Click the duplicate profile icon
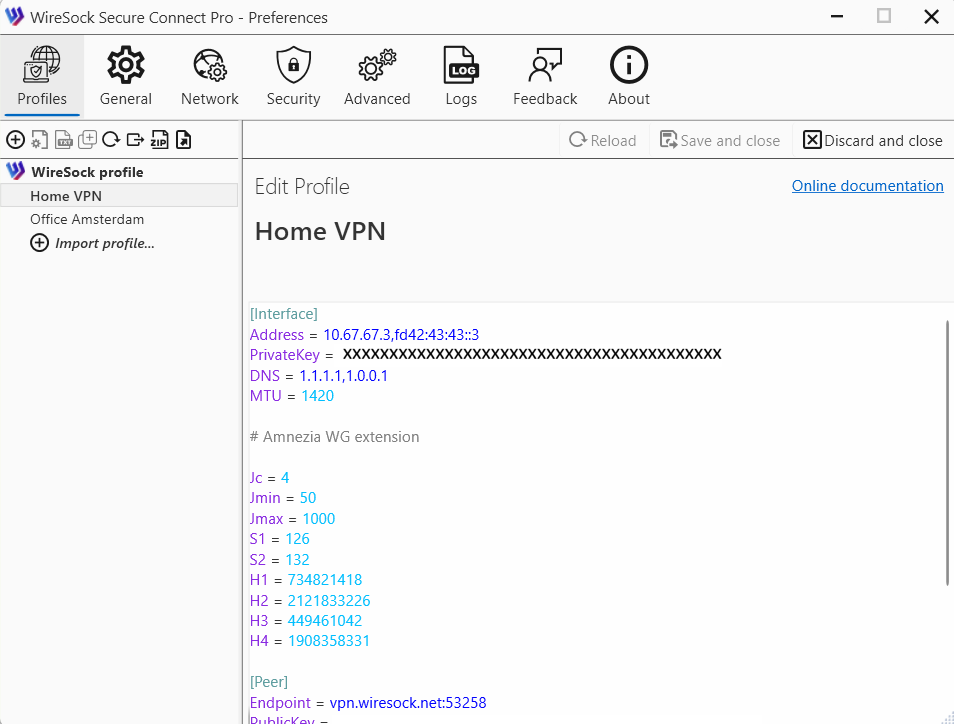The width and height of the screenshot is (954, 724). pos(88,140)
